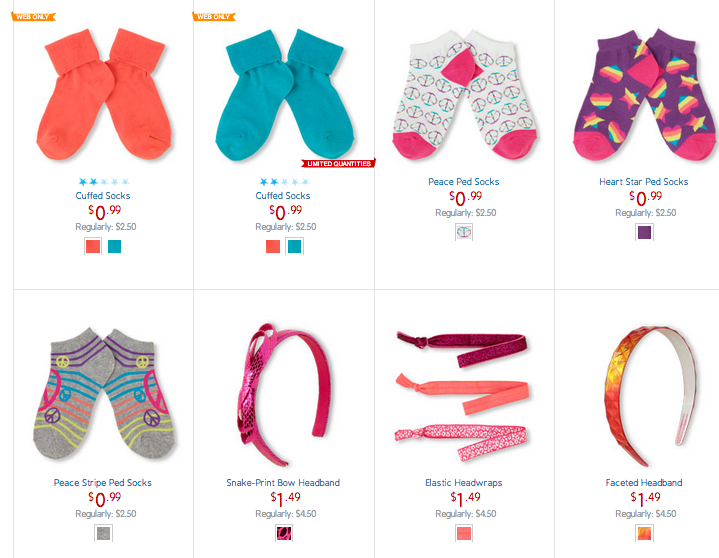
Task: Choose coral swatch under second Cuffed Socks
Action: point(273,246)
